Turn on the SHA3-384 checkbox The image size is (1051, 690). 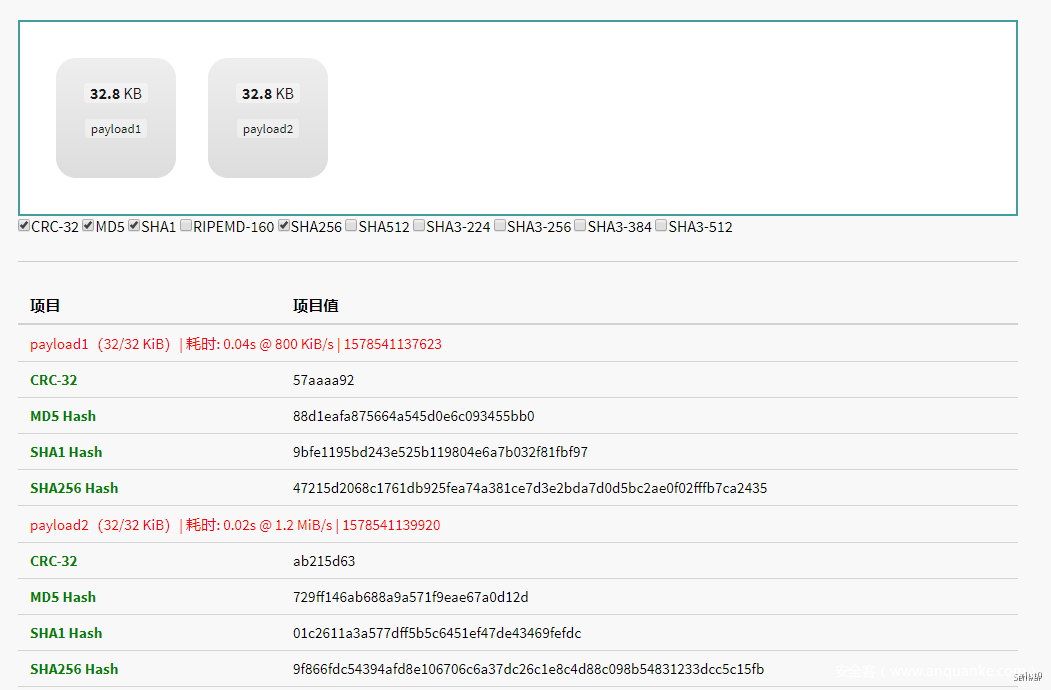pyautogui.click(x=580, y=226)
